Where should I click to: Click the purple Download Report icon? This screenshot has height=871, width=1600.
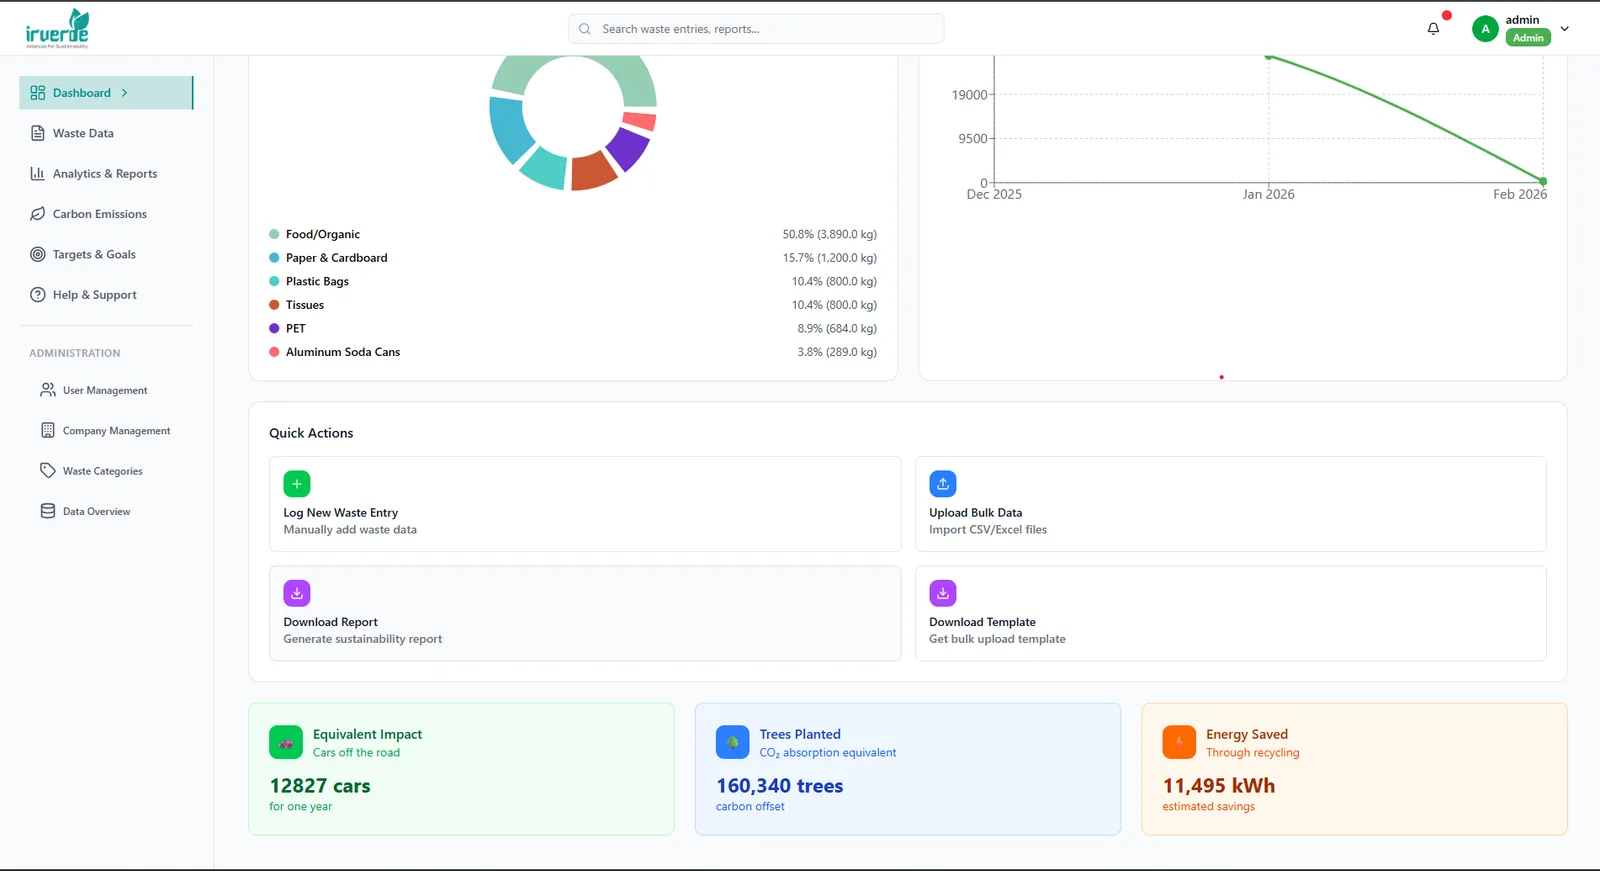tap(297, 593)
